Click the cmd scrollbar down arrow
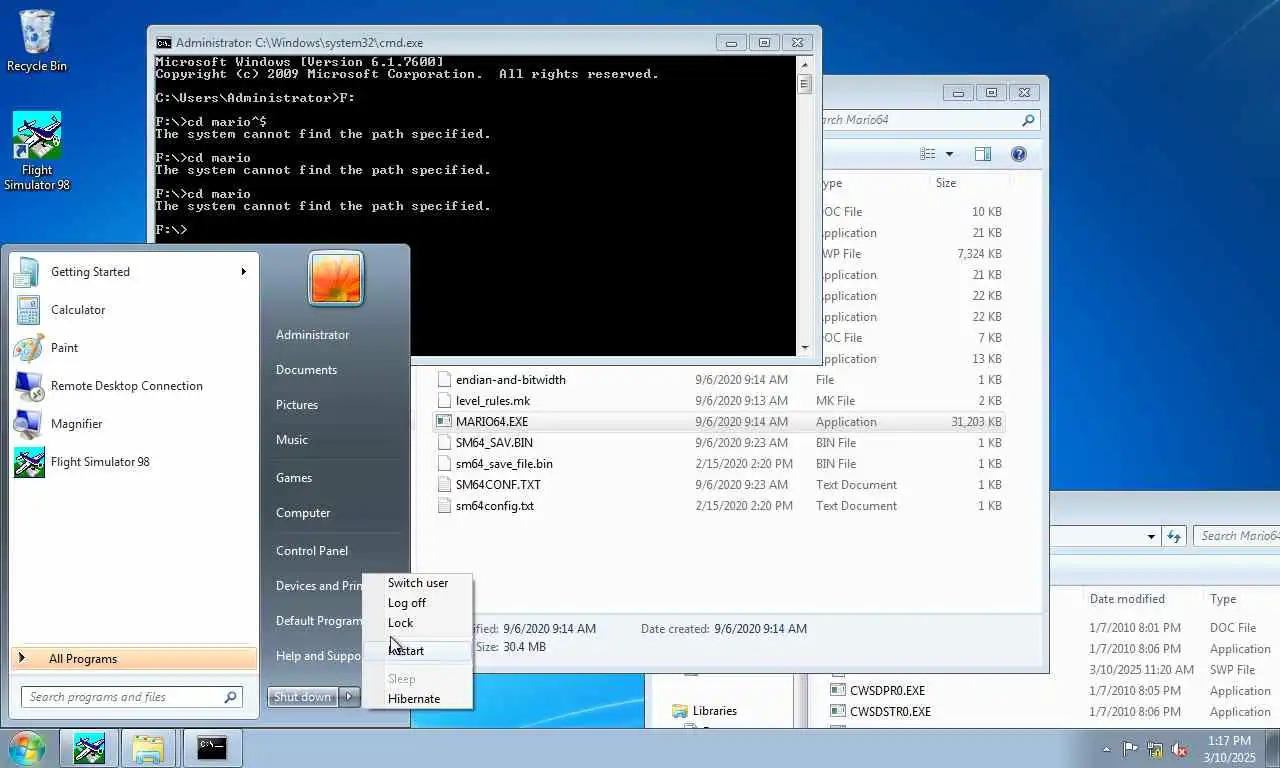Image resolution: width=1280 pixels, height=768 pixels. tap(805, 348)
